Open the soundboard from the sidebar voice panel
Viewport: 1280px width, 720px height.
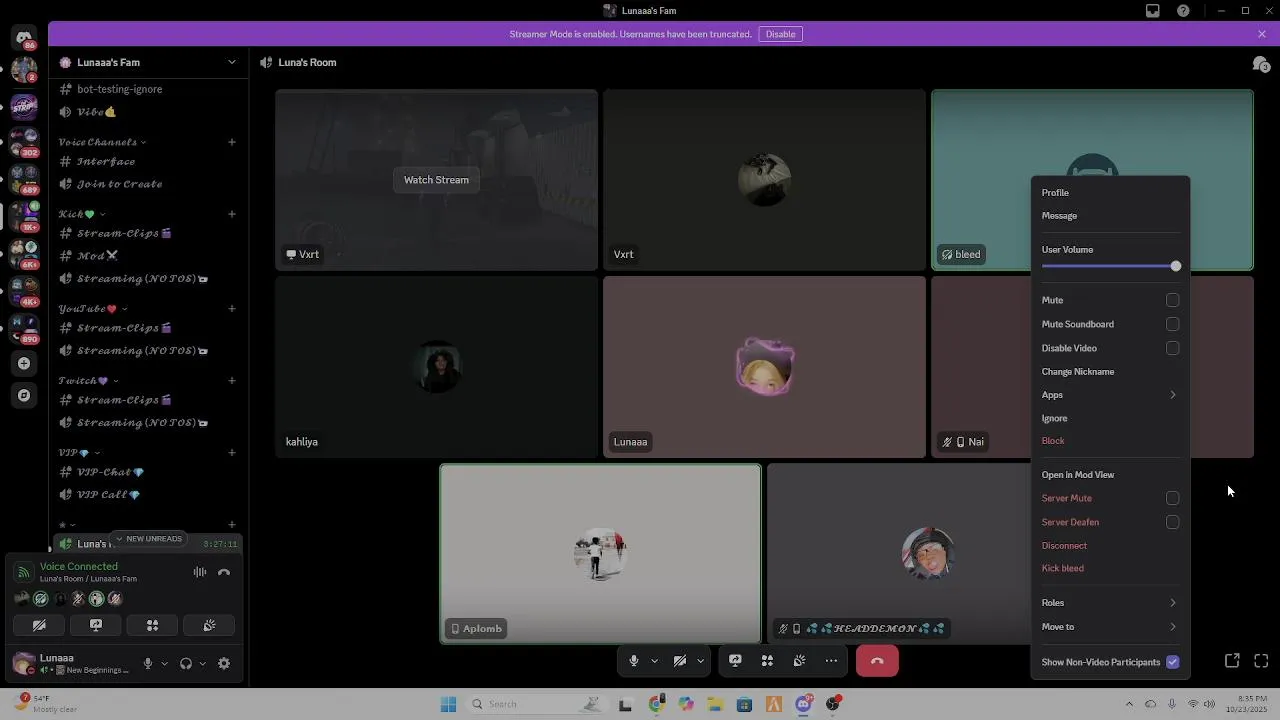pos(209,626)
